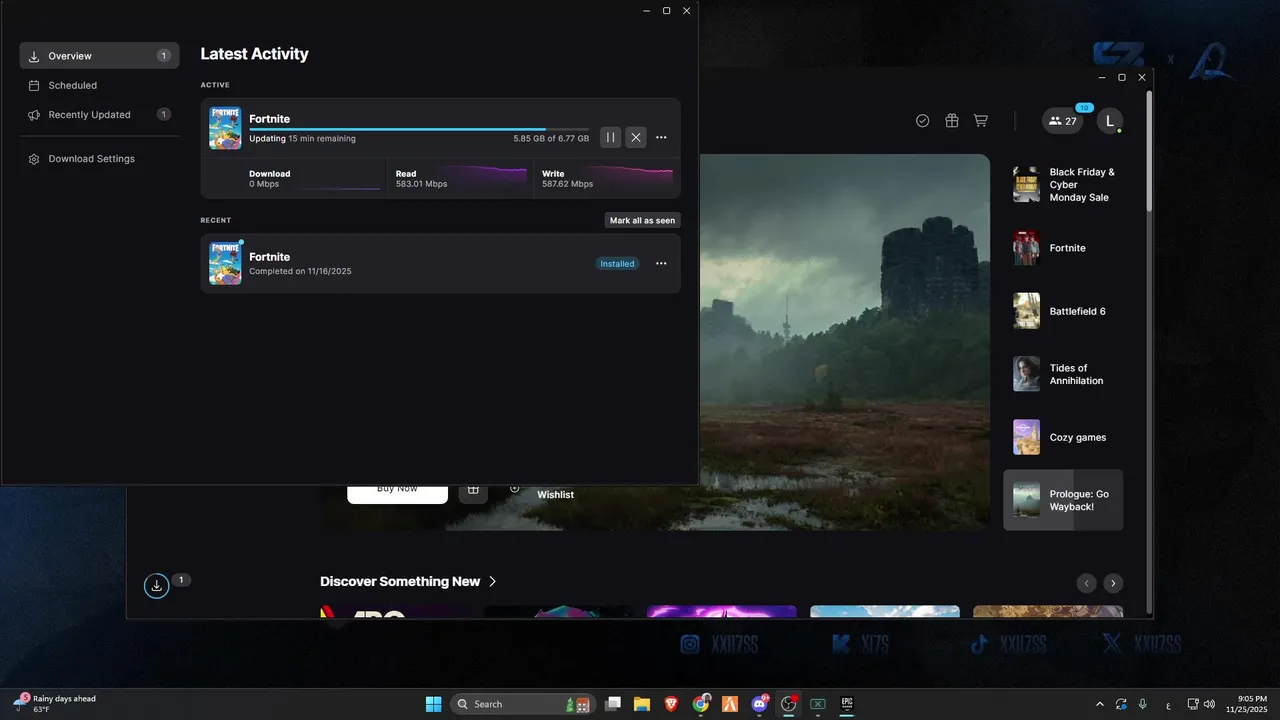Image resolution: width=1280 pixels, height=720 pixels.
Task: Open more options for the installed Fortnite
Action: [x=661, y=264]
